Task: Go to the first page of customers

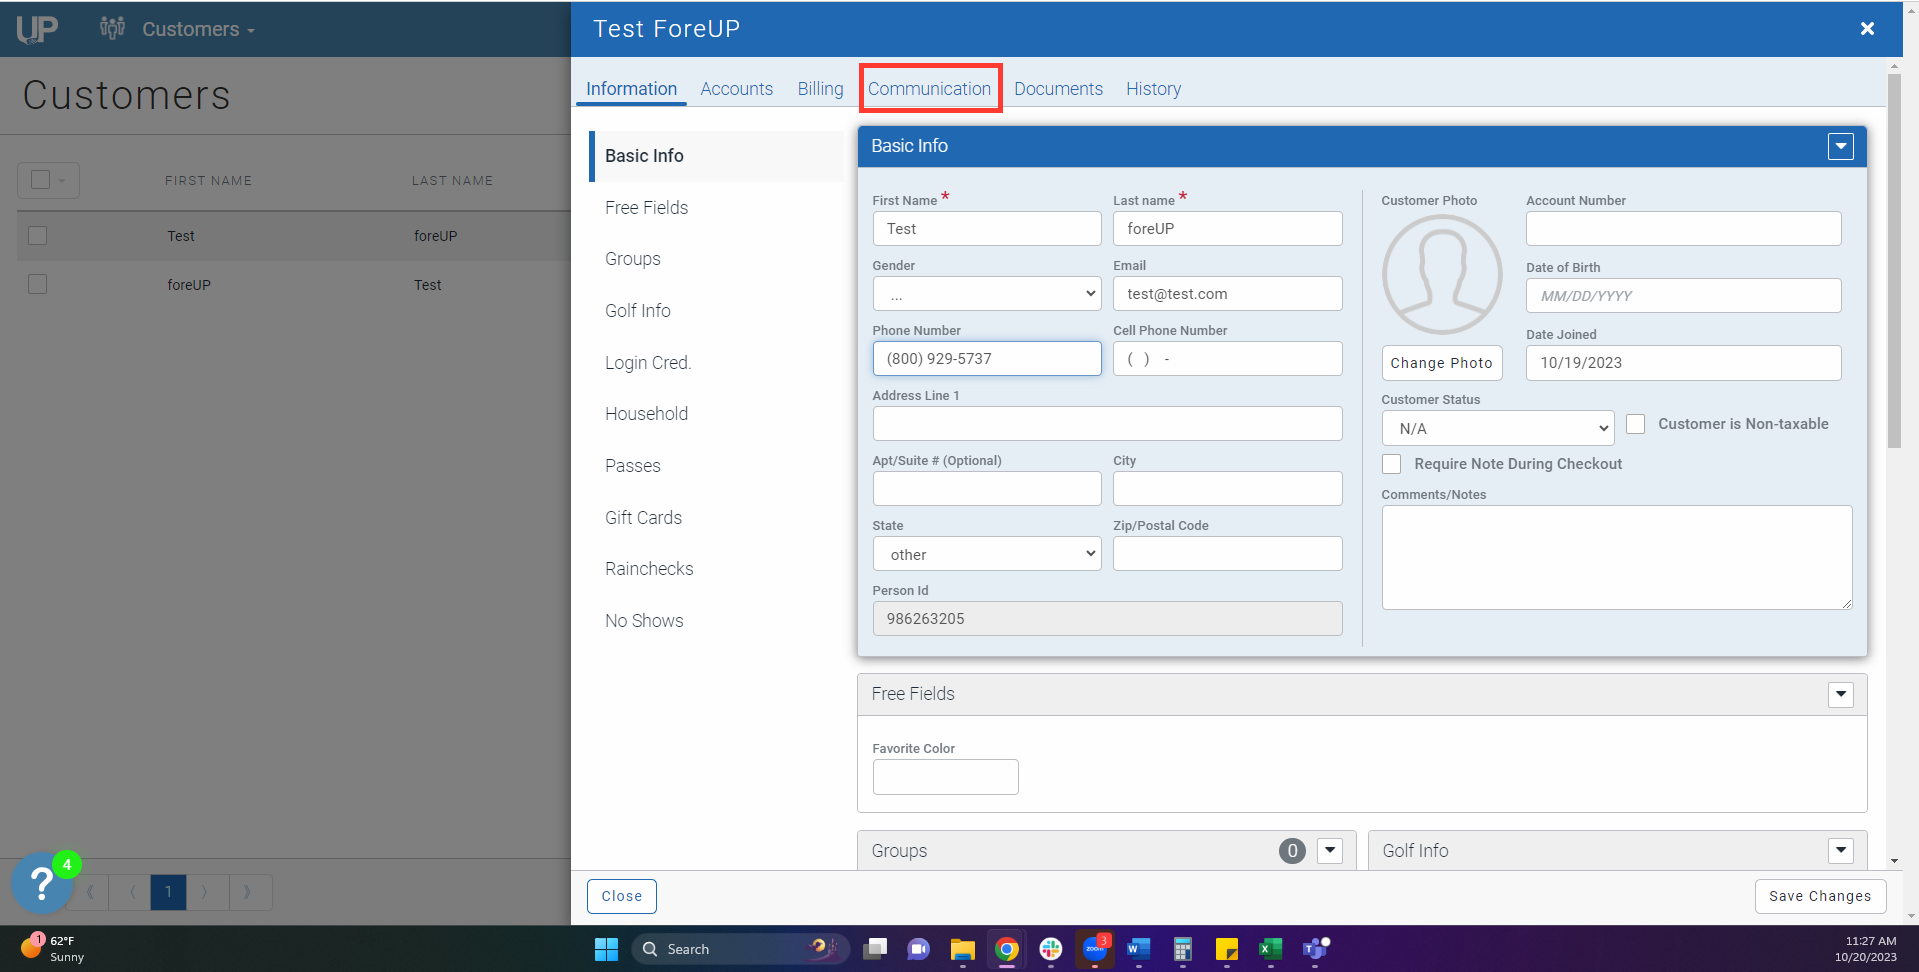Action: [90, 892]
